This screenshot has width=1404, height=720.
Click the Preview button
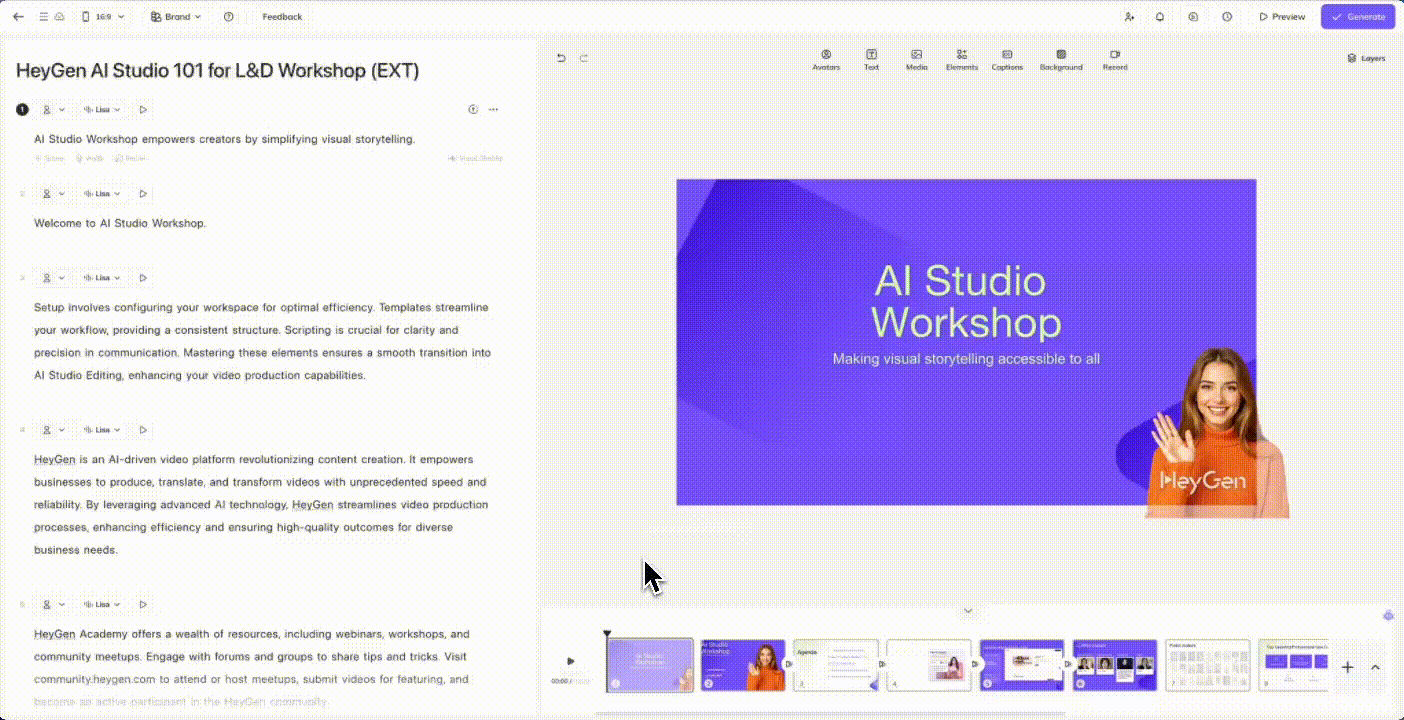[1282, 17]
